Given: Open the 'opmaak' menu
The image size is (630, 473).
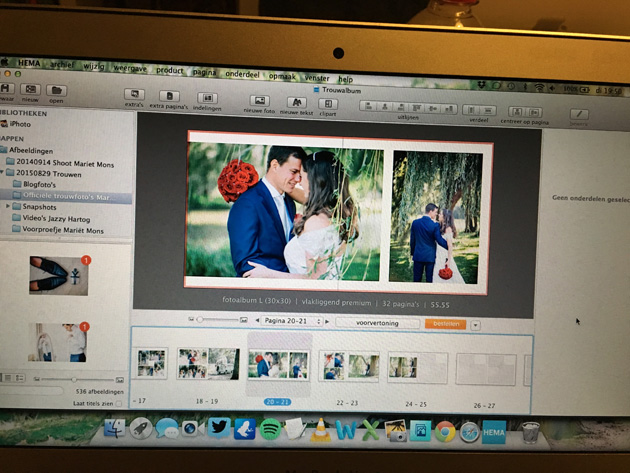Looking at the screenshot, I should tap(282, 76).
